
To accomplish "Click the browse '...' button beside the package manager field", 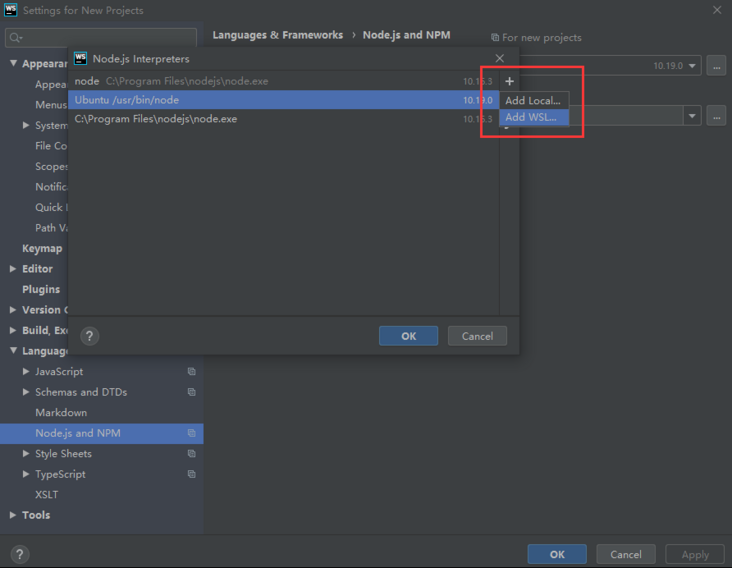I will 715,116.
